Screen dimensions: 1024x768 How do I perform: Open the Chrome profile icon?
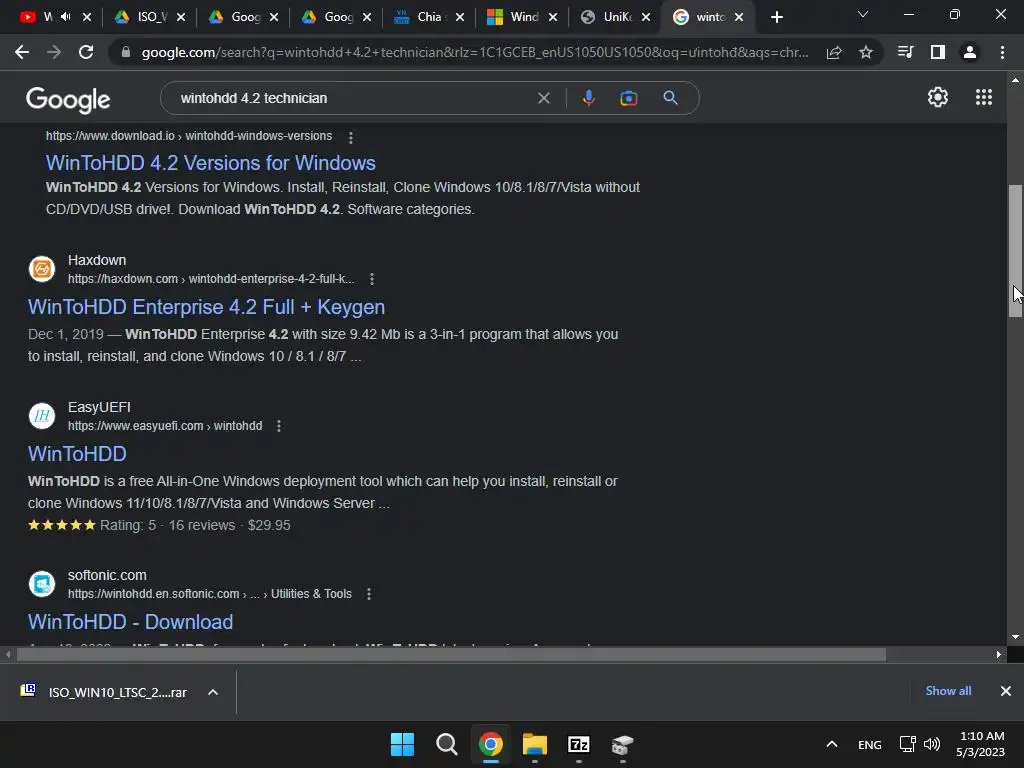point(970,52)
